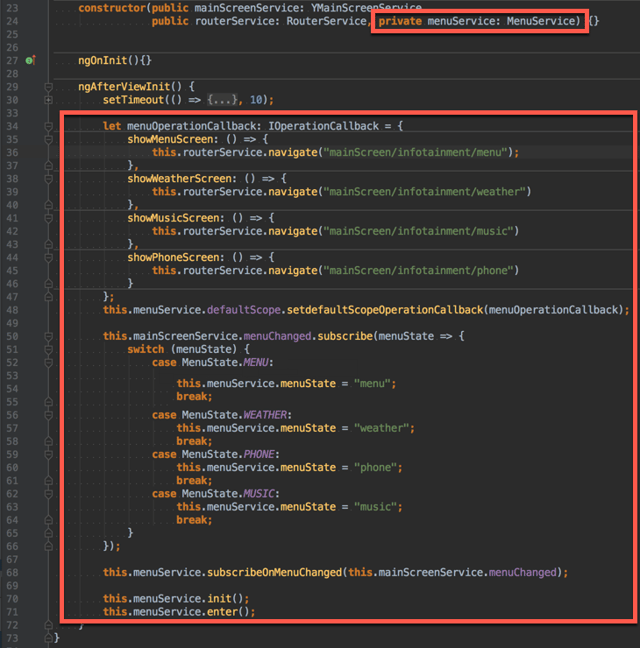Click routerService: RouterService parameter text
The width and height of the screenshot is (640, 648).
tap(281, 21)
